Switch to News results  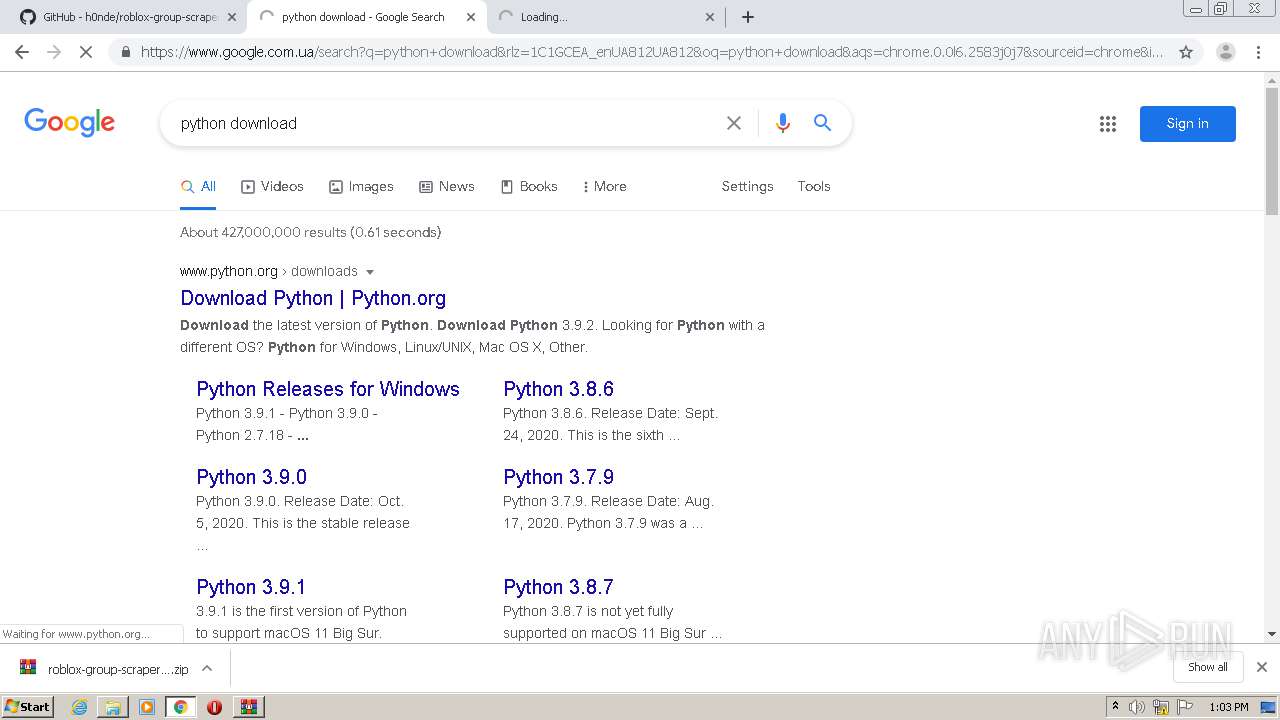coord(446,187)
